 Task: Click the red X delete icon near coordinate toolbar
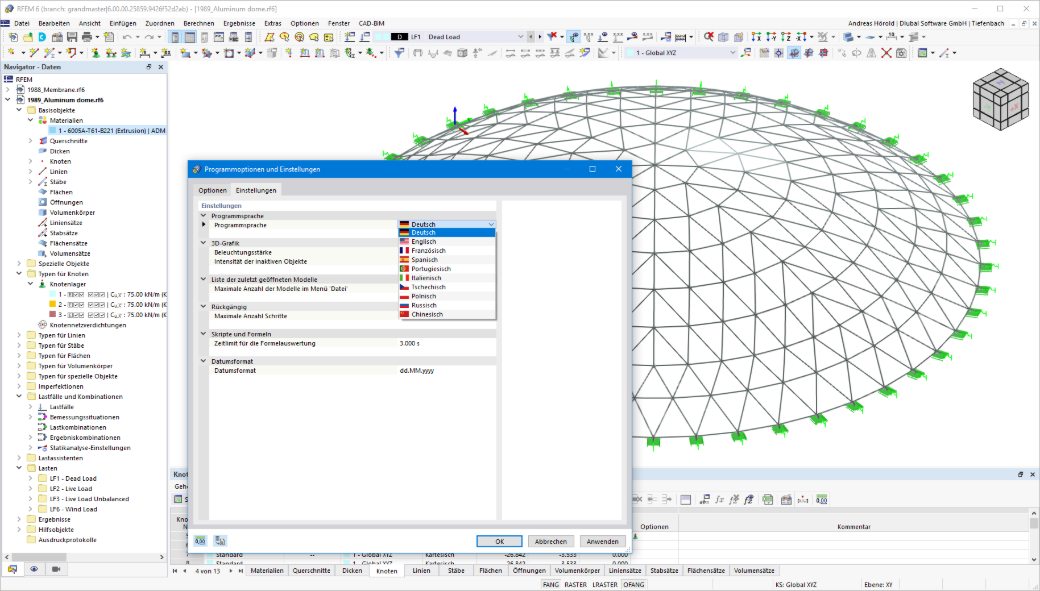(886, 52)
